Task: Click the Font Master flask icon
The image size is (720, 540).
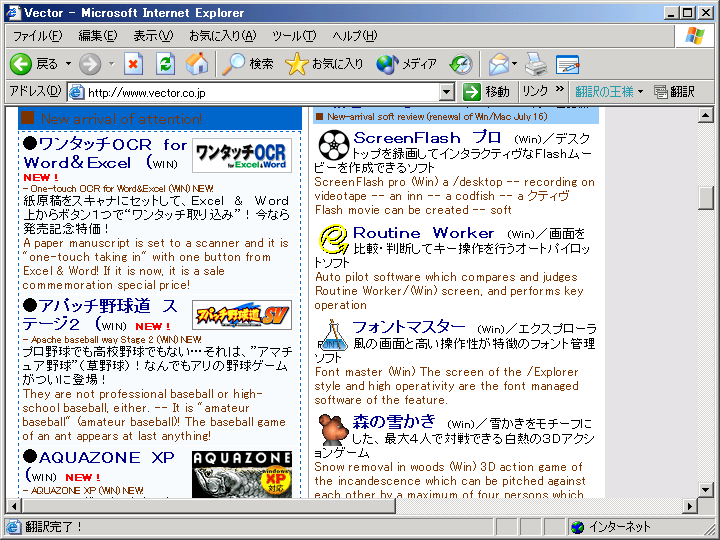Action: pos(332,335)
